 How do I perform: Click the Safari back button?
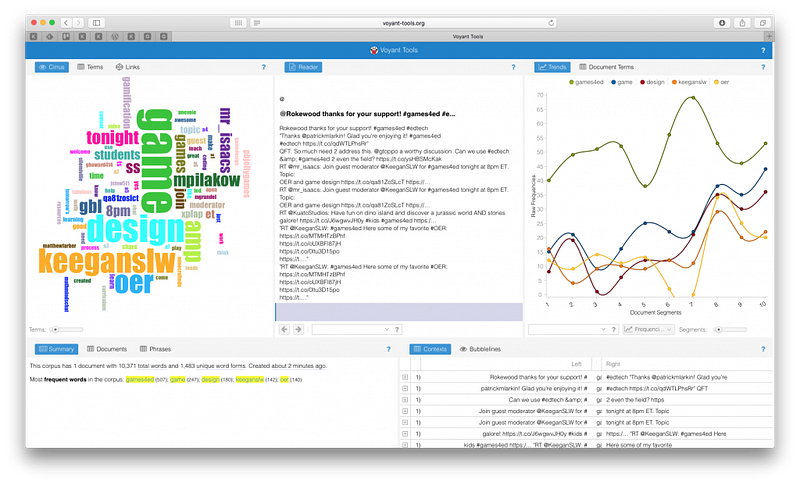pyautogui.click(x=66, y=22)
